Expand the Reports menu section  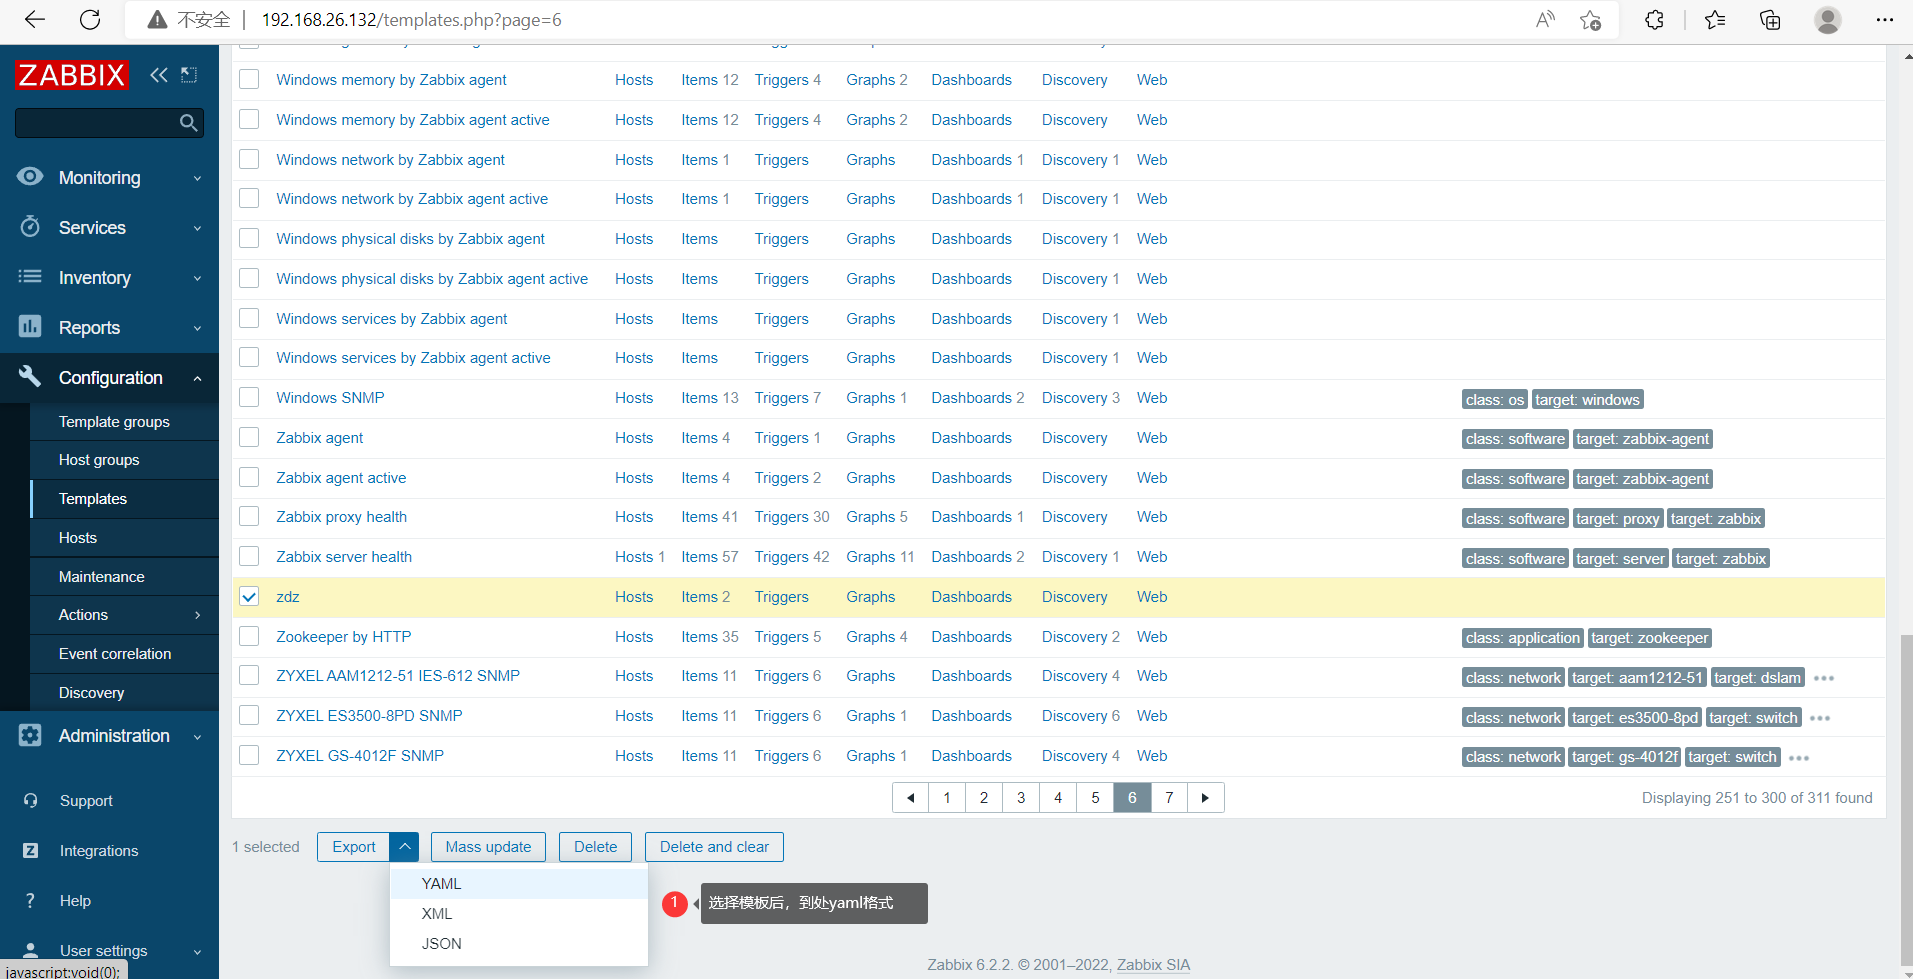(197, 328)
